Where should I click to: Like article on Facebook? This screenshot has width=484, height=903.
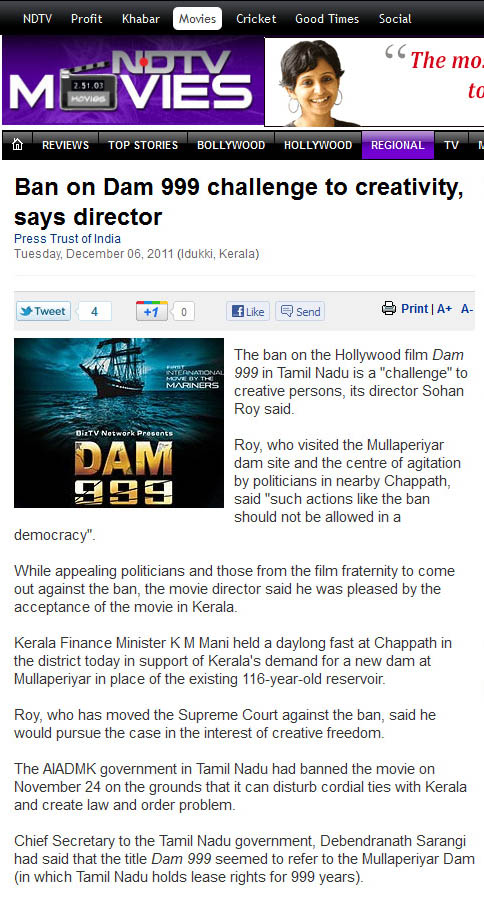(x=248, y=312)
